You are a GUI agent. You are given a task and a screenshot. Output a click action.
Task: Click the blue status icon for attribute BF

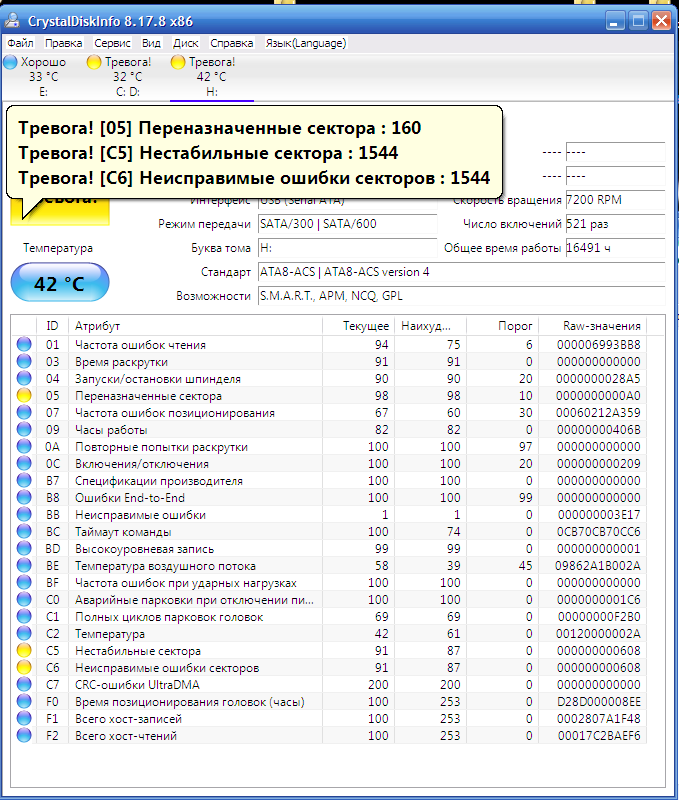pos(24,583)
